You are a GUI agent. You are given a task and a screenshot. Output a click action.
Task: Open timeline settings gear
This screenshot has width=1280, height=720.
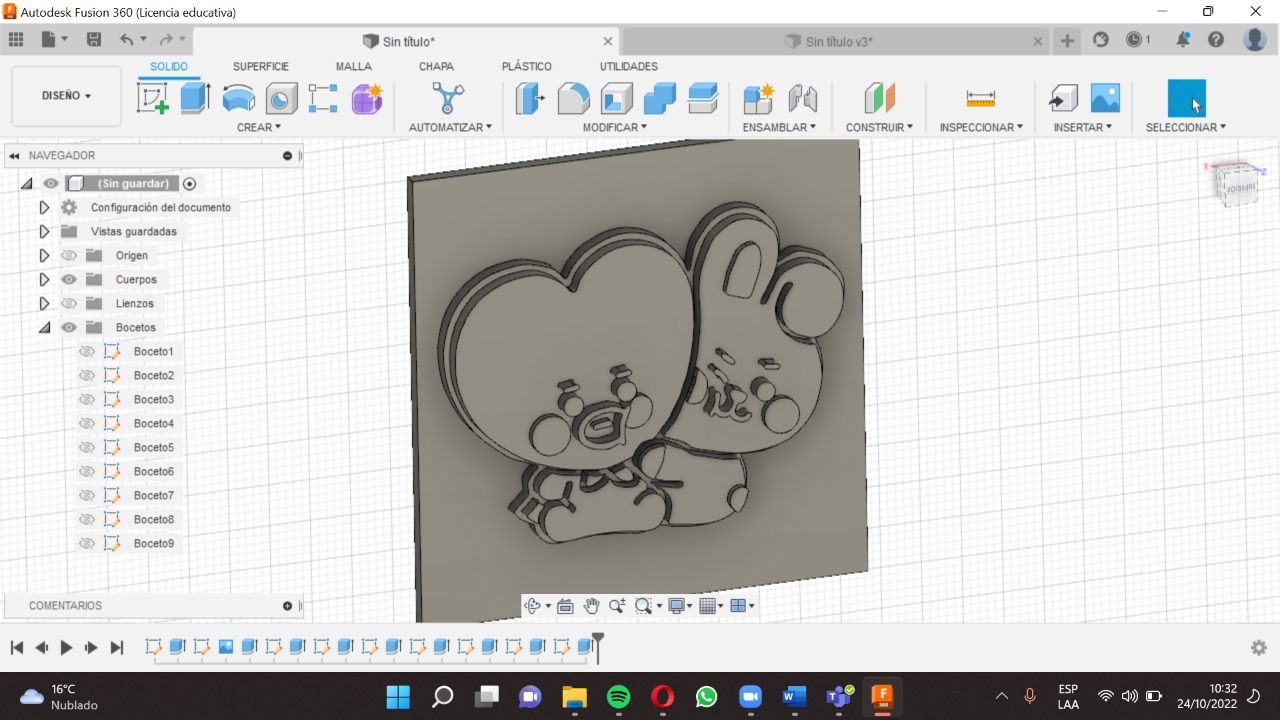coord(1259,648)
